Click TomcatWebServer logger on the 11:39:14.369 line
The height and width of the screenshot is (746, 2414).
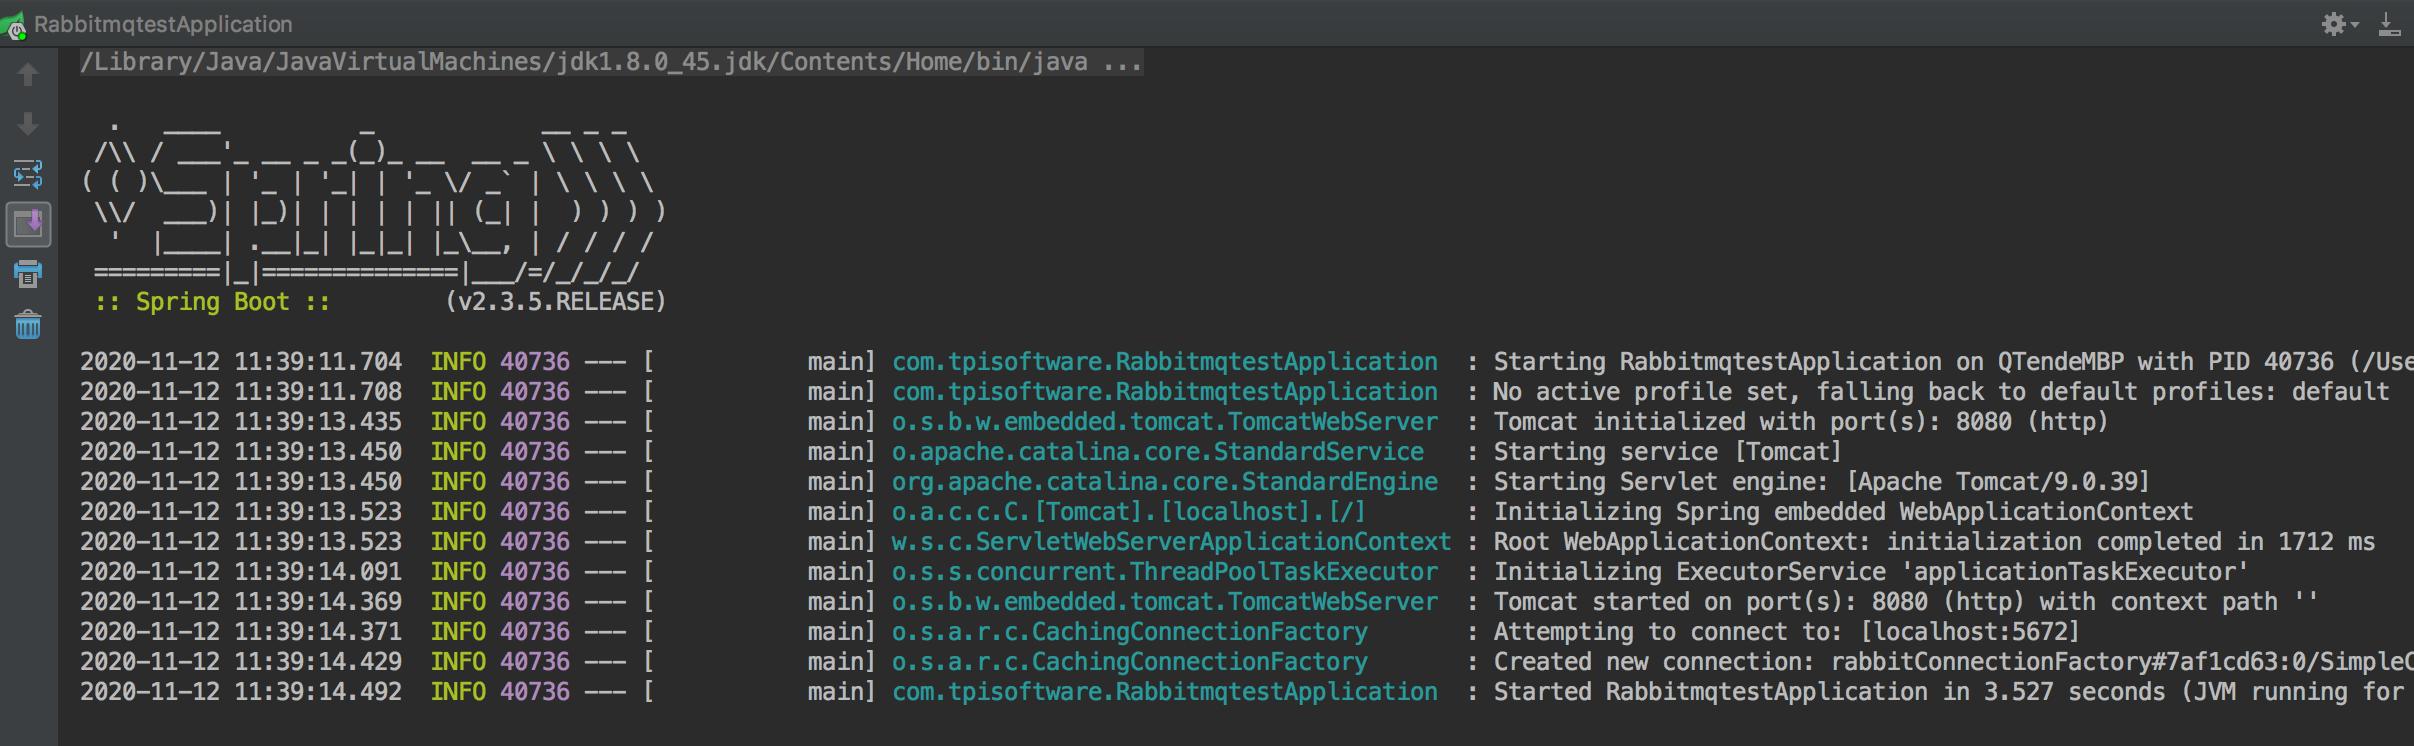point(1165,602)
